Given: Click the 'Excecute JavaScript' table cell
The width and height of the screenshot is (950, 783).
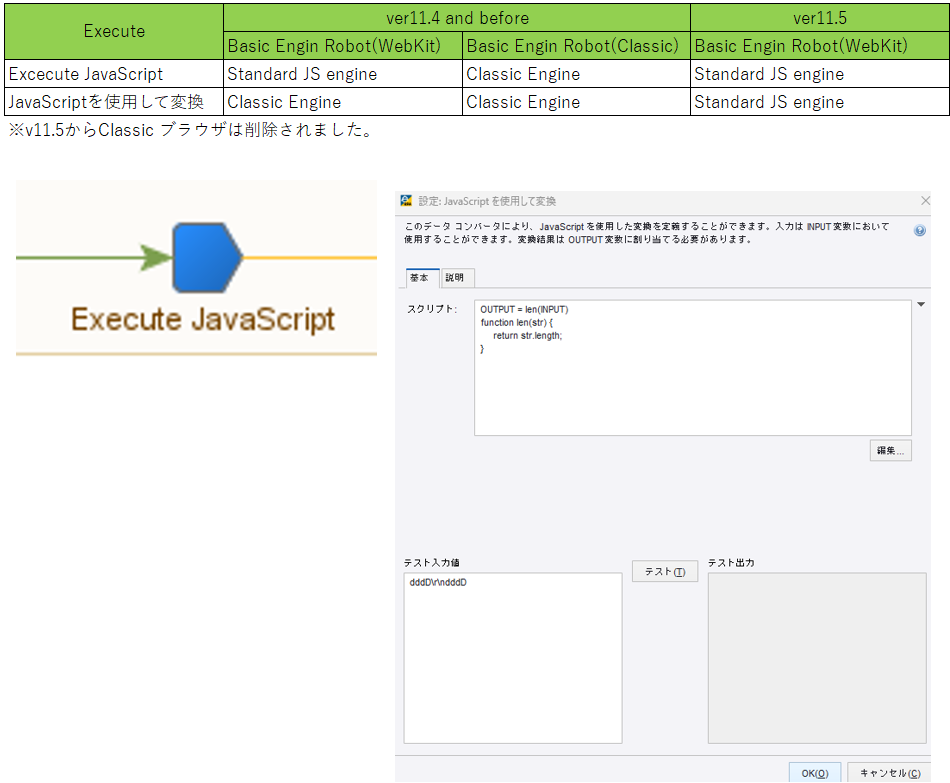Looking at the screenshot, I should (x=114, y=74).
